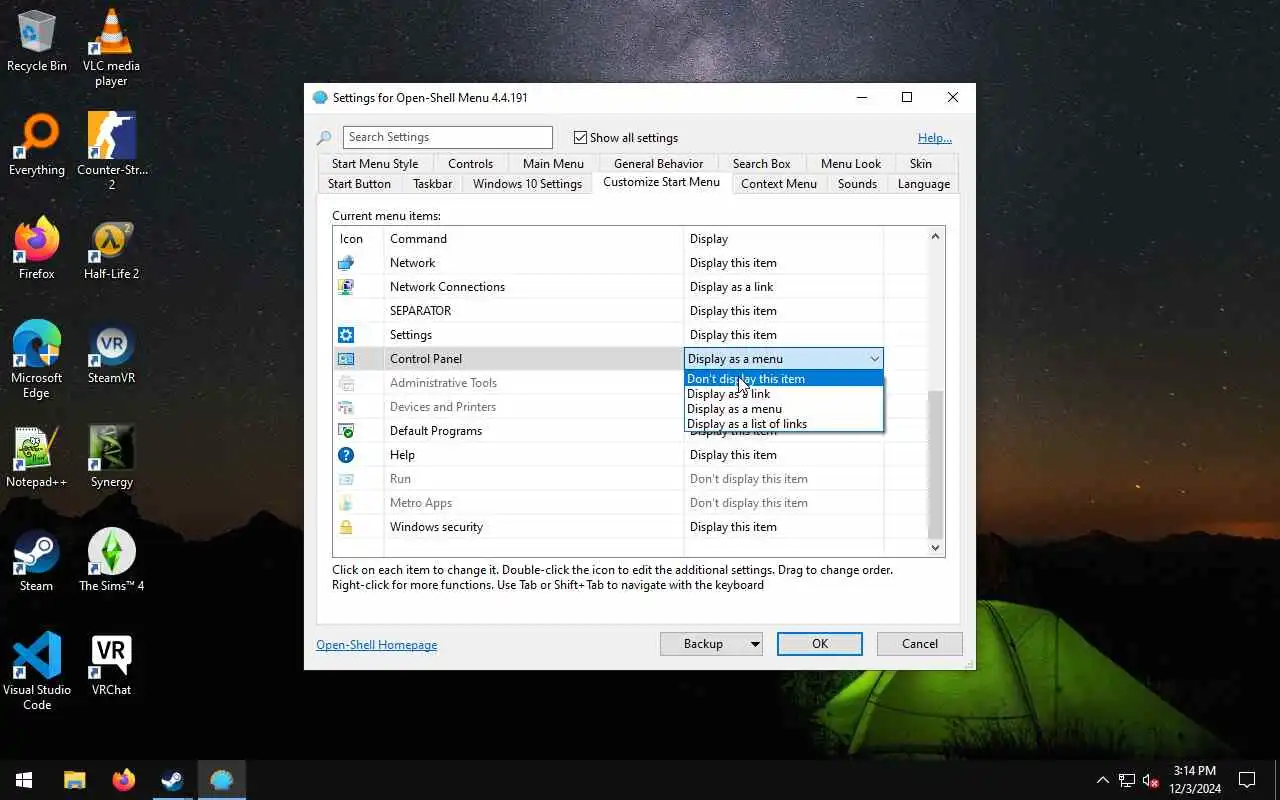
Task: Click the Cancel button
Action: point(920,644)
